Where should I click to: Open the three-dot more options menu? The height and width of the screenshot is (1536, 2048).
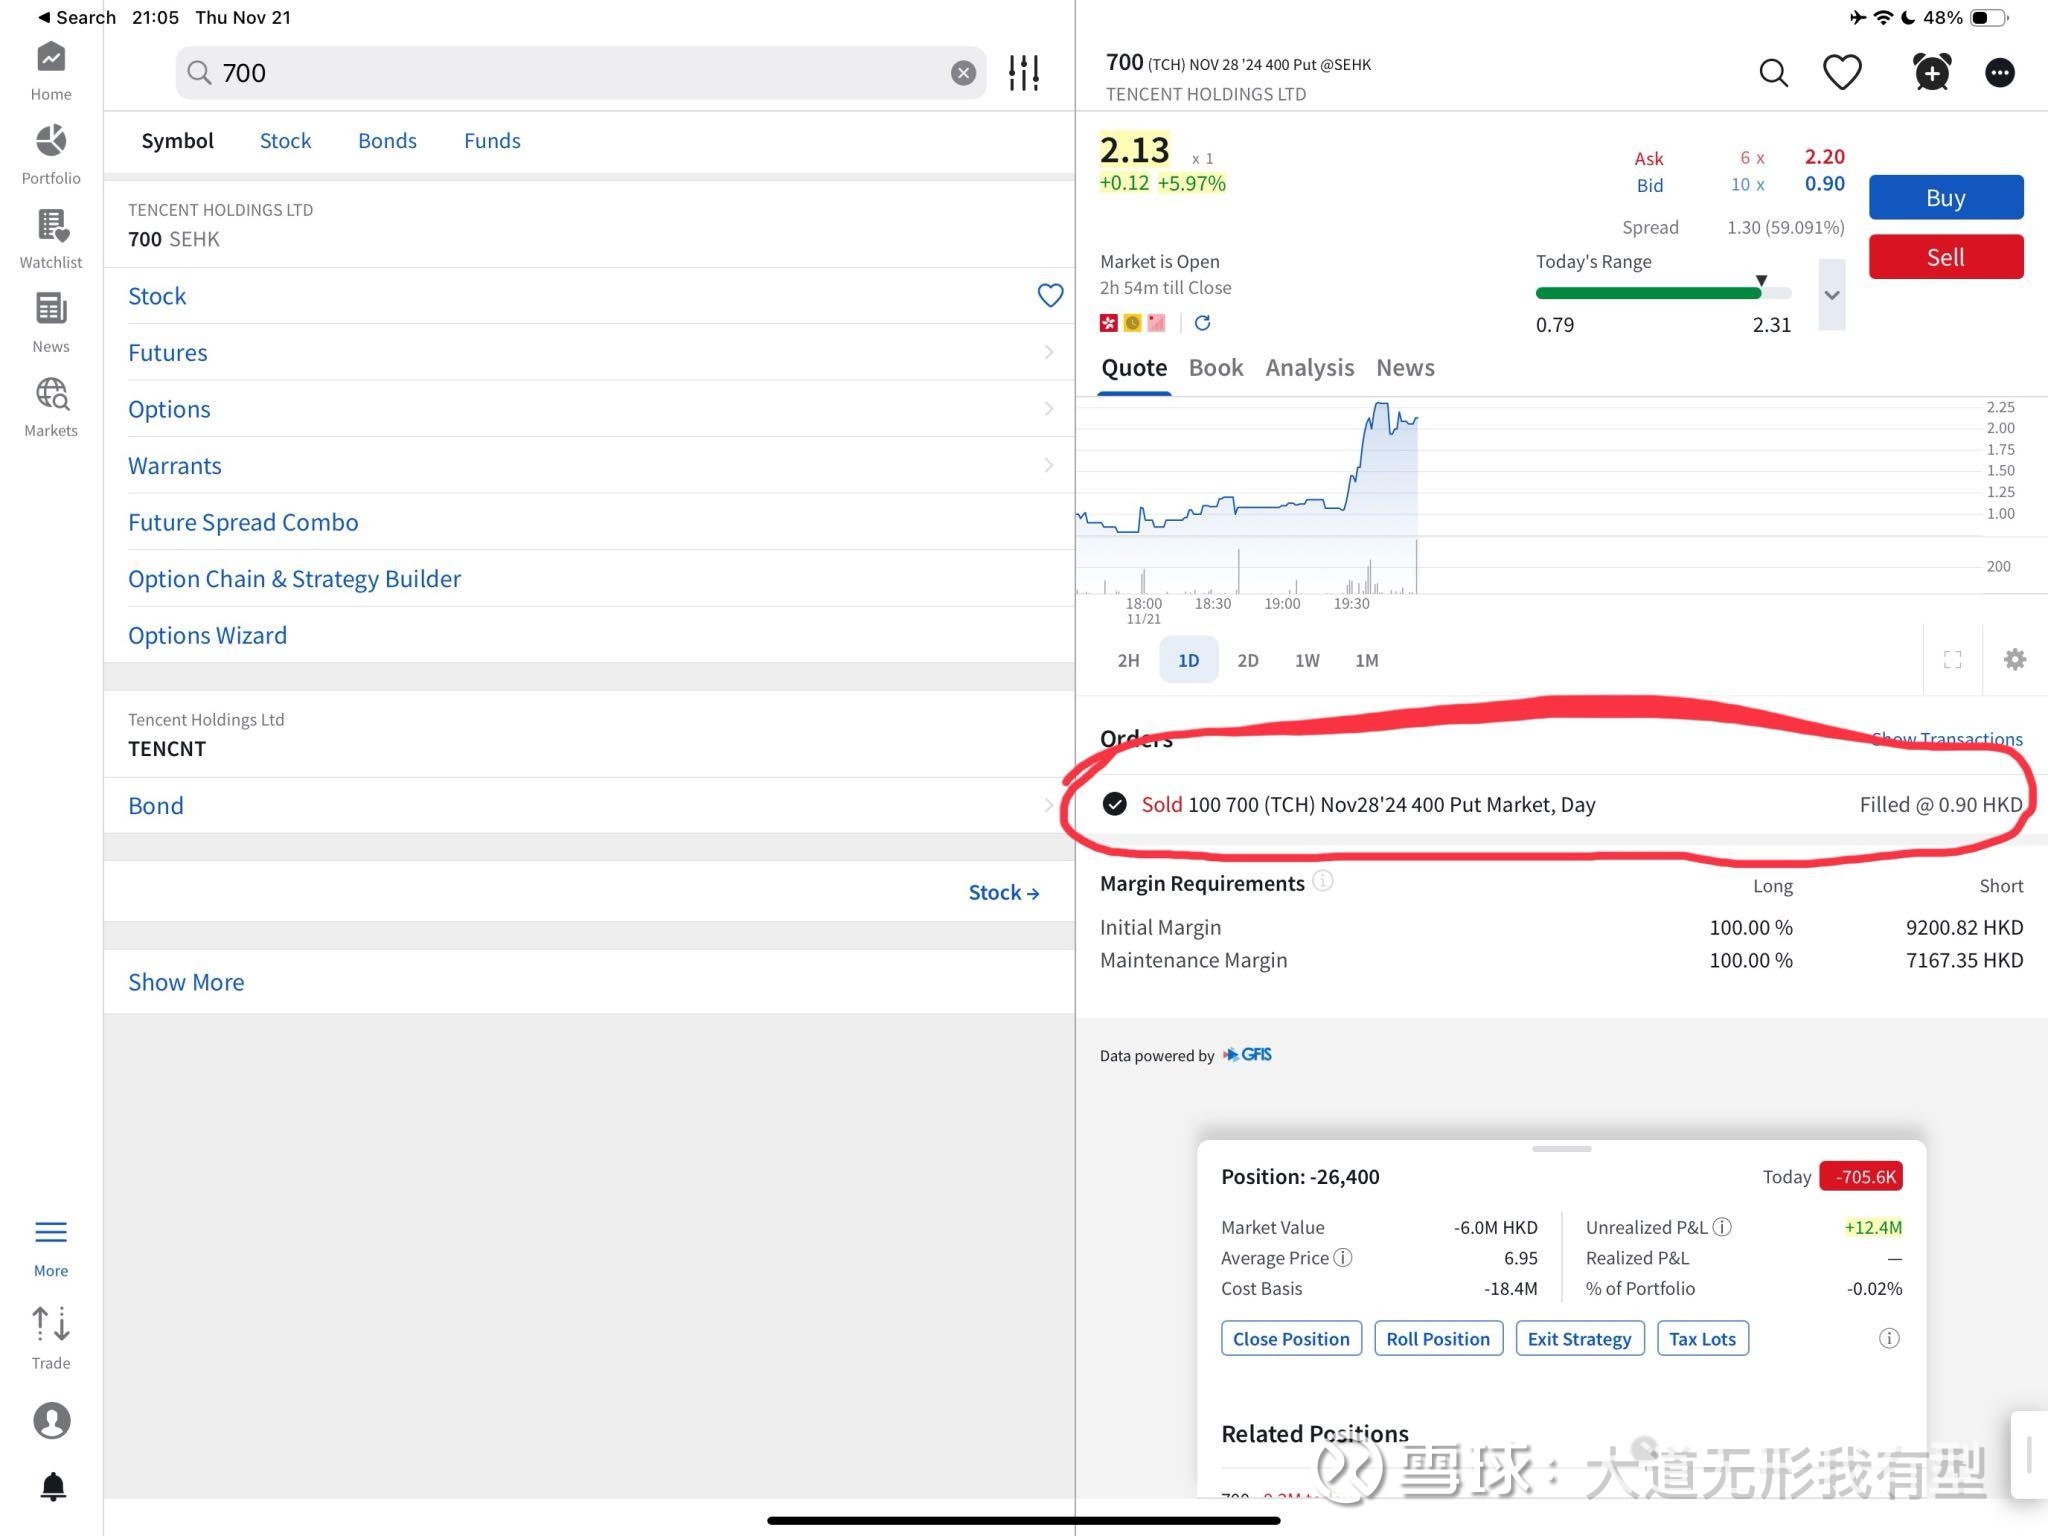[1999, 73]
